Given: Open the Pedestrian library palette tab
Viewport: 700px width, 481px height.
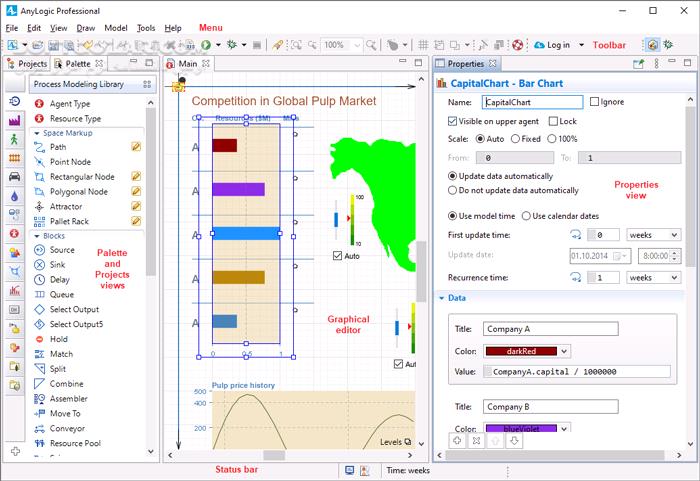Looking at the screenshot, I should coord(15,140).
